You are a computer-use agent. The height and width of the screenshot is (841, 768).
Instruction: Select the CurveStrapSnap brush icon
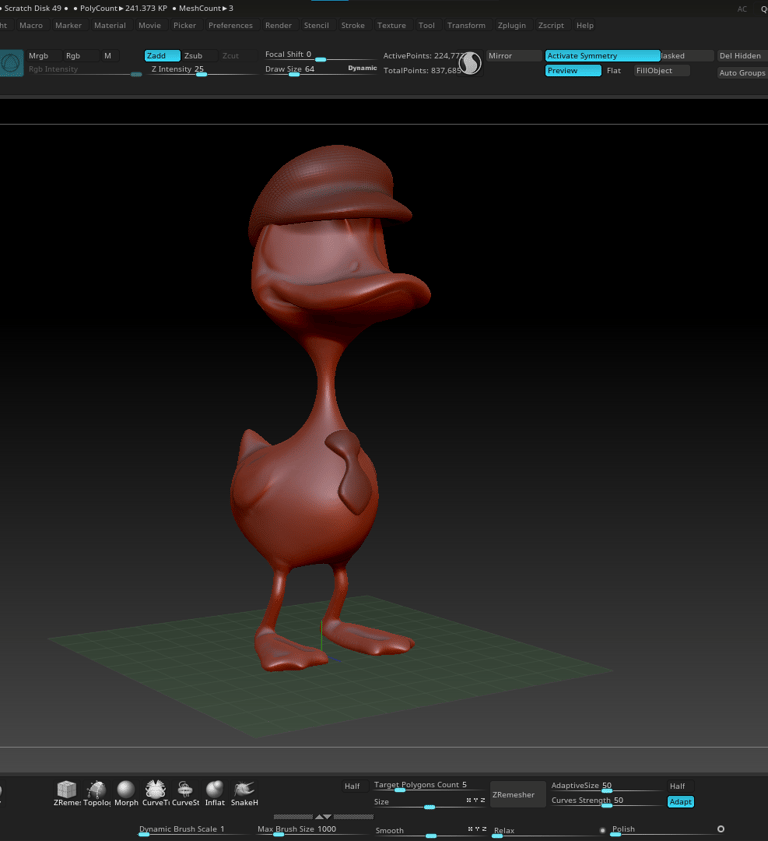pyautogui.click(x=185, y=793)
